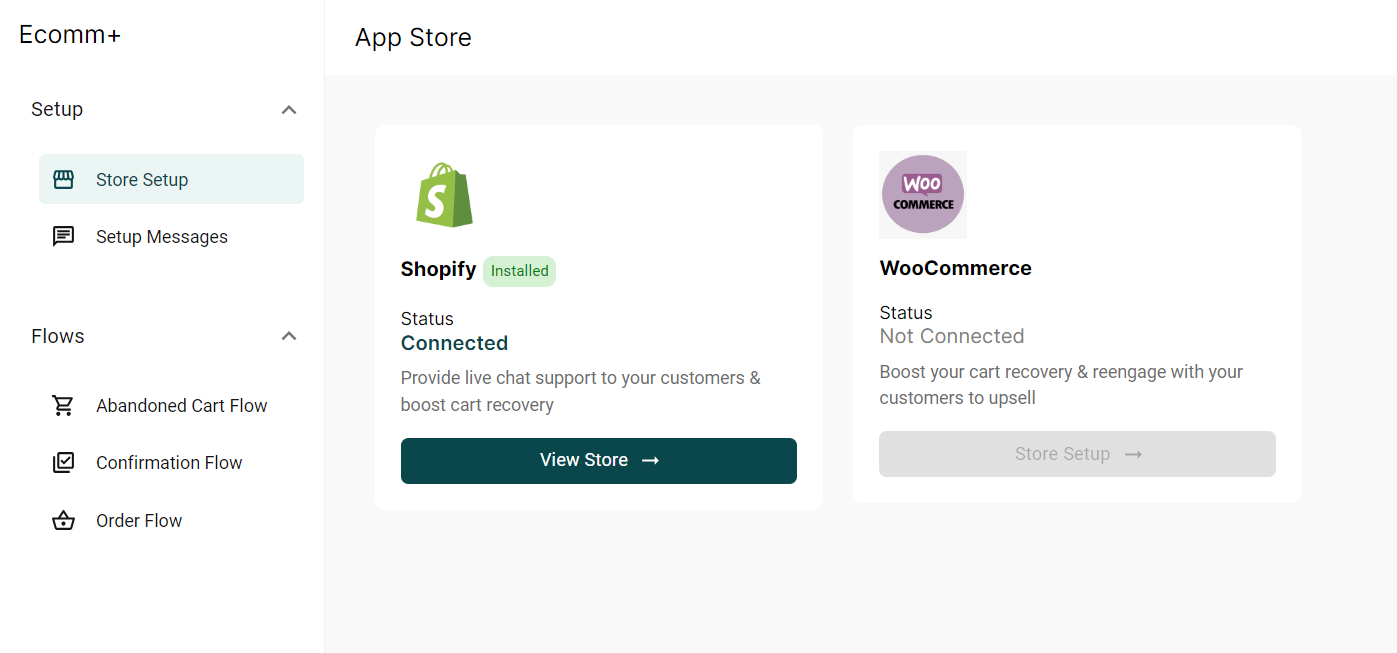Click the Shopify bag logo
Image resolution: width=1397 pixels, height=653 pixels.
444,195
